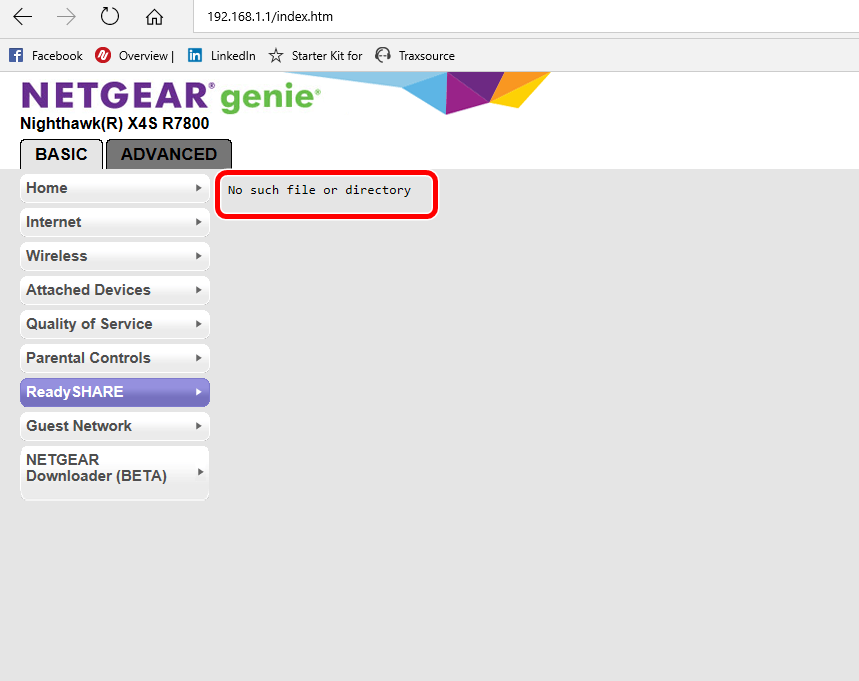
Task: Open the Starter Kit for bookmark
Action: pyautogui.click(x=315, y=55)
